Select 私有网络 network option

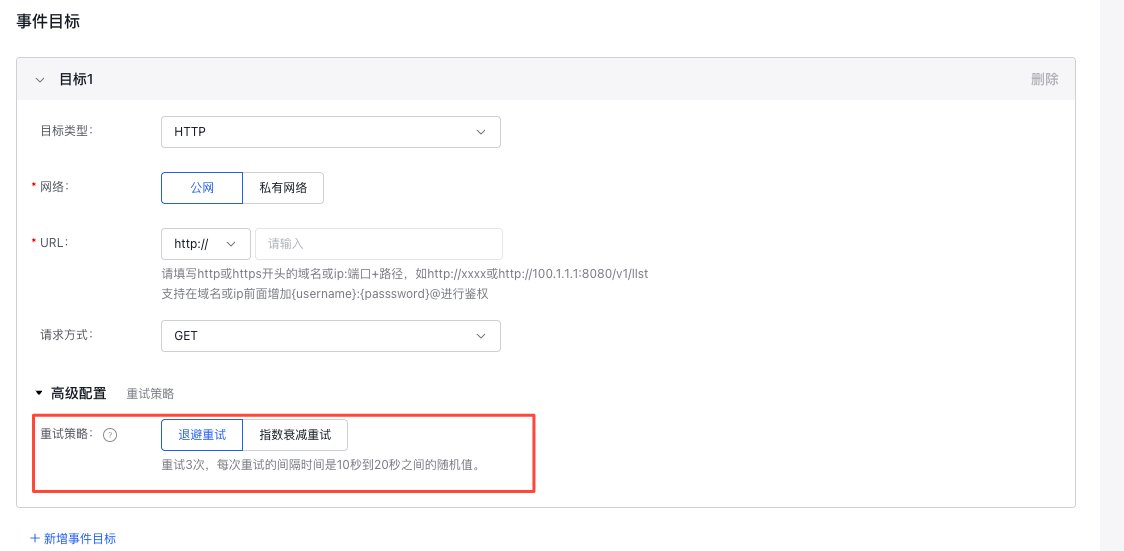[x=283, y=188]
